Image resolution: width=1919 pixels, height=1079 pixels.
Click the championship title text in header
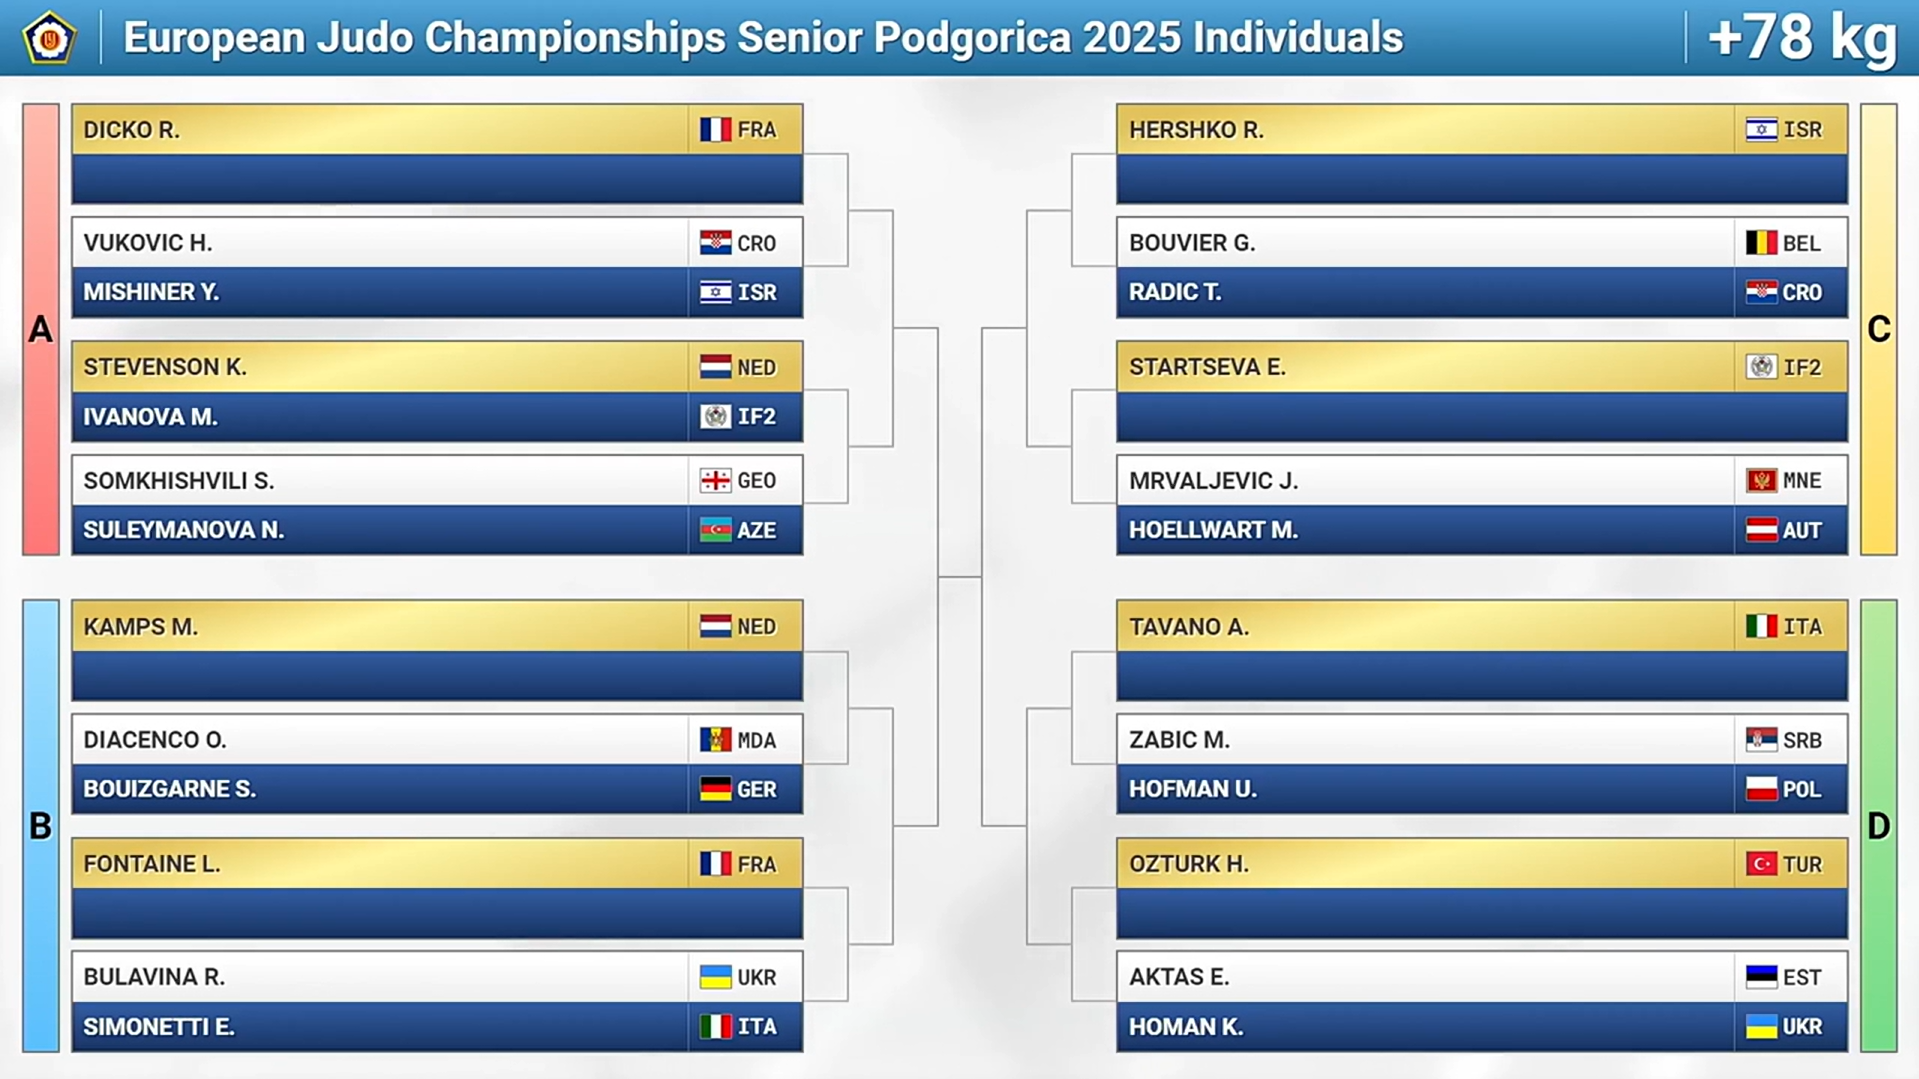pos(763,38)
